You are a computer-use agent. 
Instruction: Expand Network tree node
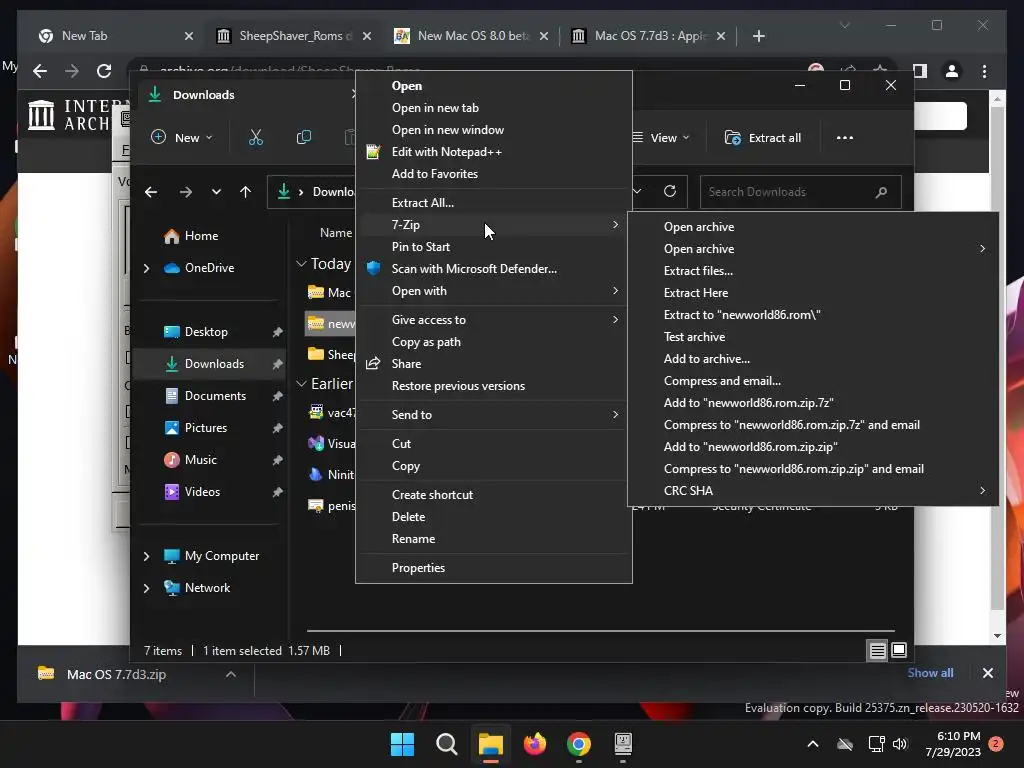point(146,588)
